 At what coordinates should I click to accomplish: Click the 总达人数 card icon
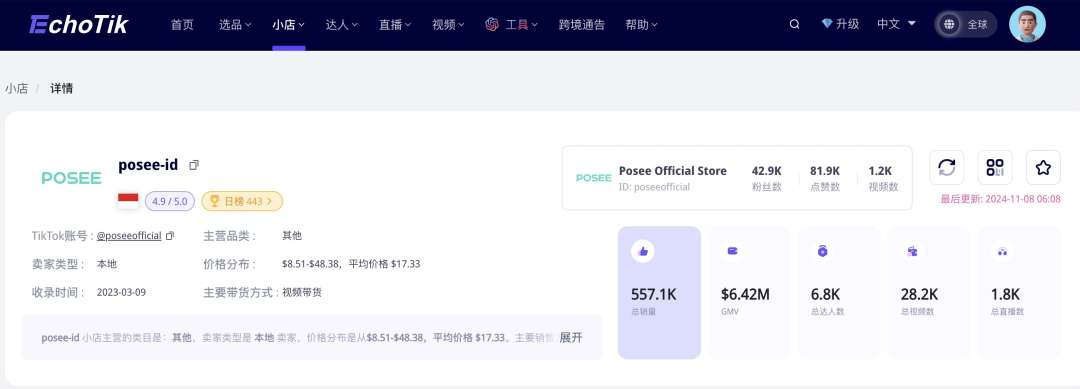(x=822, y=252)
